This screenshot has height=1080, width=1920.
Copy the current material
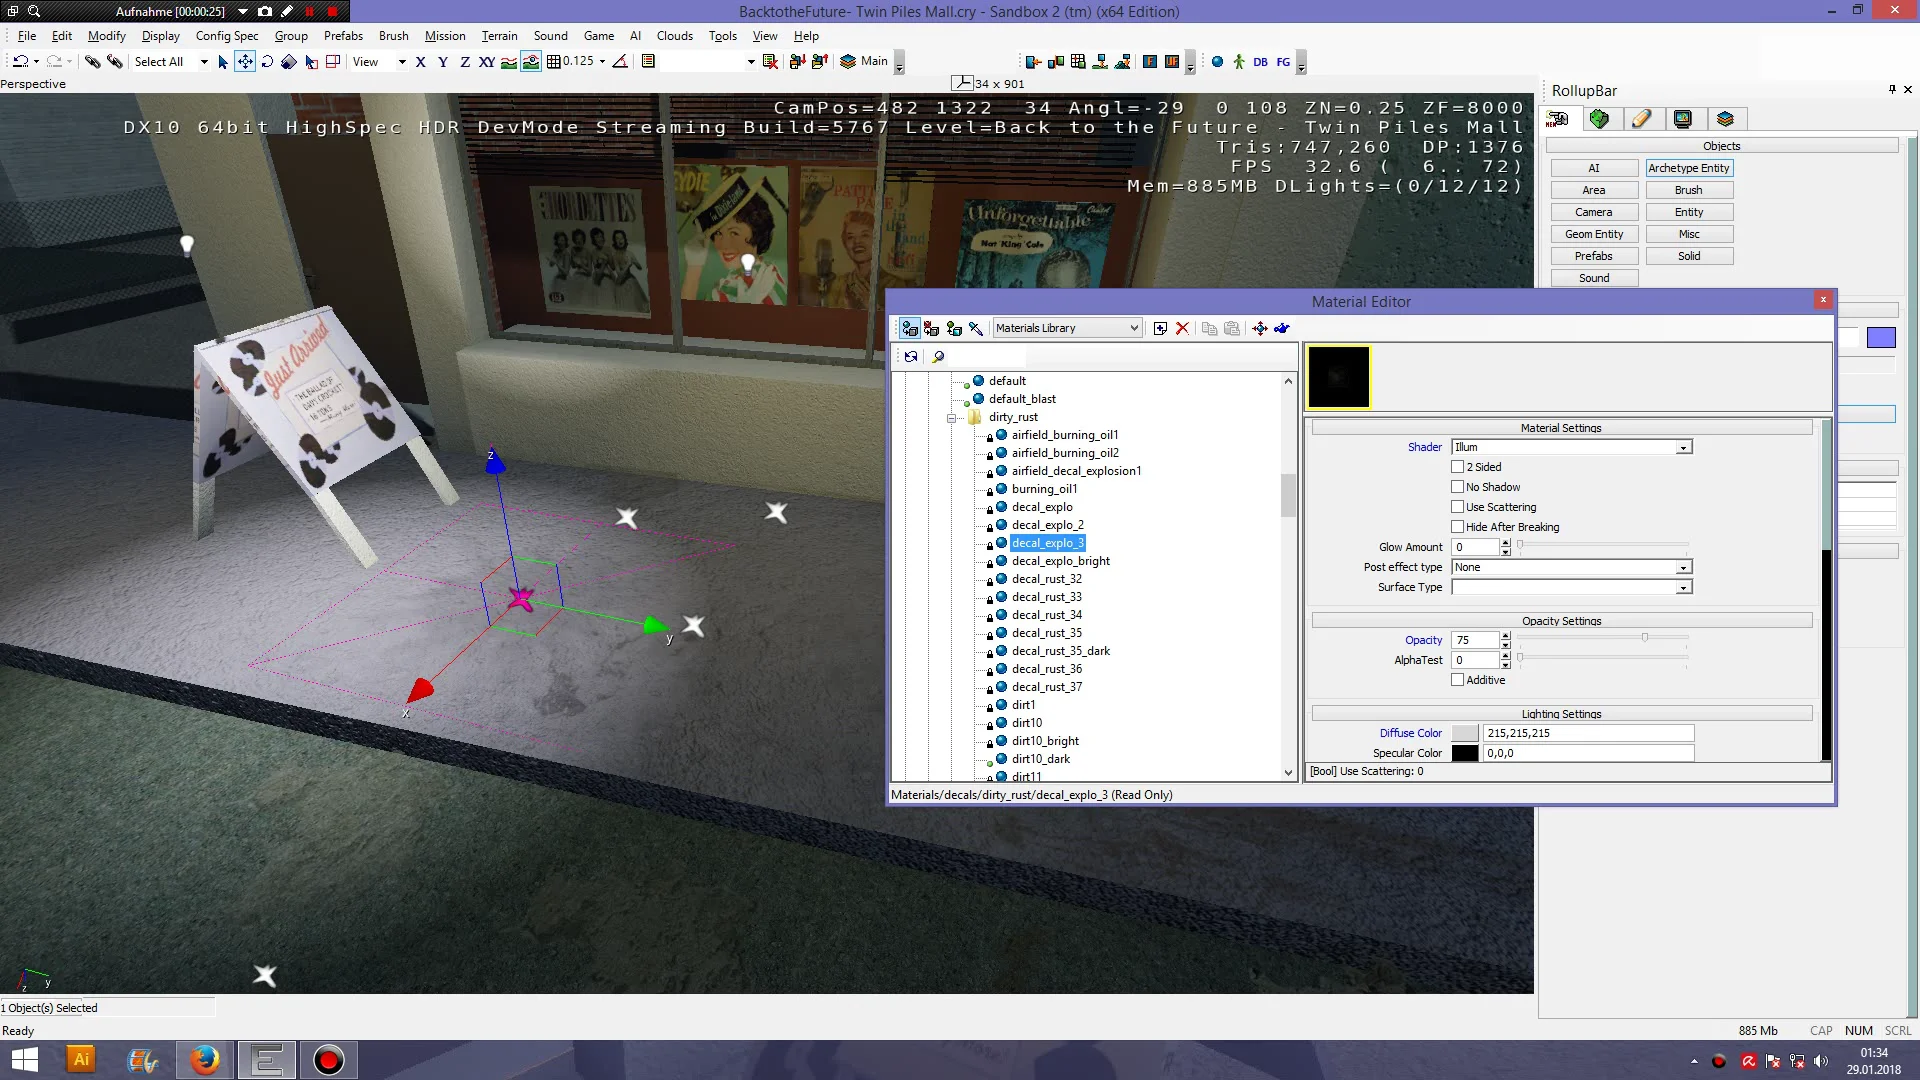point(1210,328)
